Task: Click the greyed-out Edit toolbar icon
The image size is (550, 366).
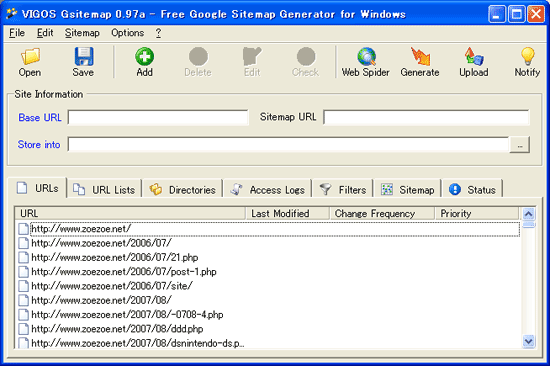Action: [x=252, y=56]
